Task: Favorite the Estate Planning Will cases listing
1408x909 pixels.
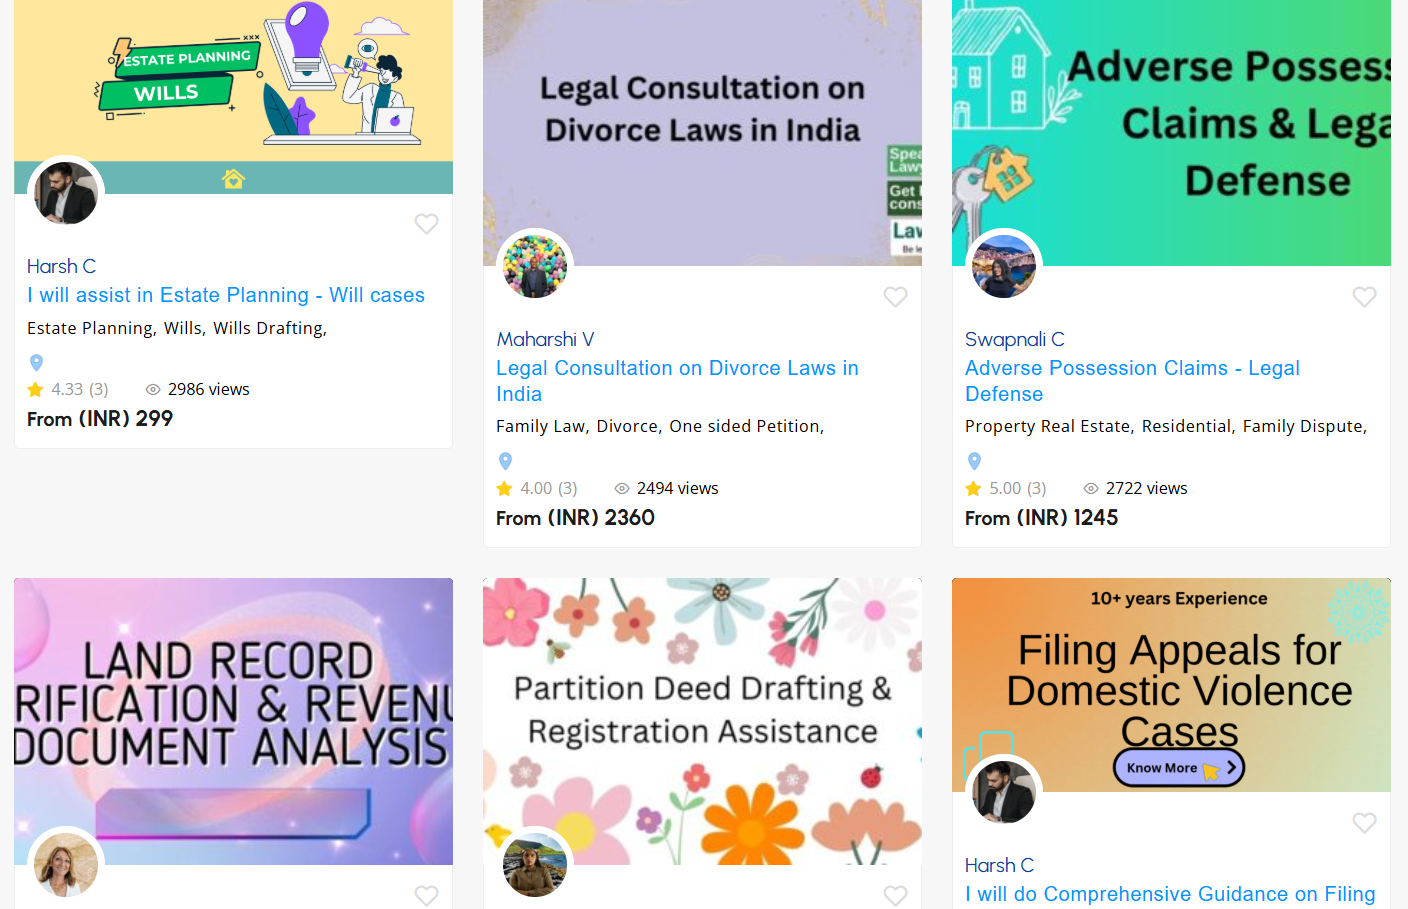Action: (x=426, y=224)
